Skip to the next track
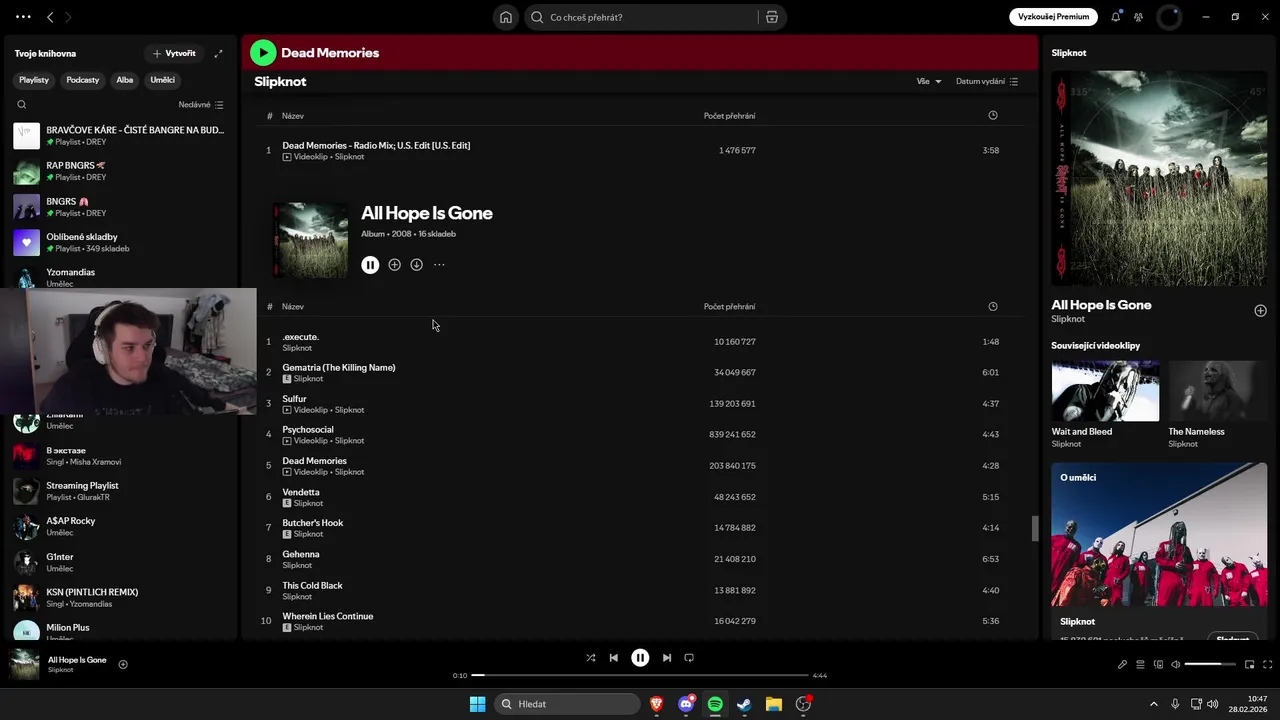Screen dimensions: 1280x720 coord(667,658)
